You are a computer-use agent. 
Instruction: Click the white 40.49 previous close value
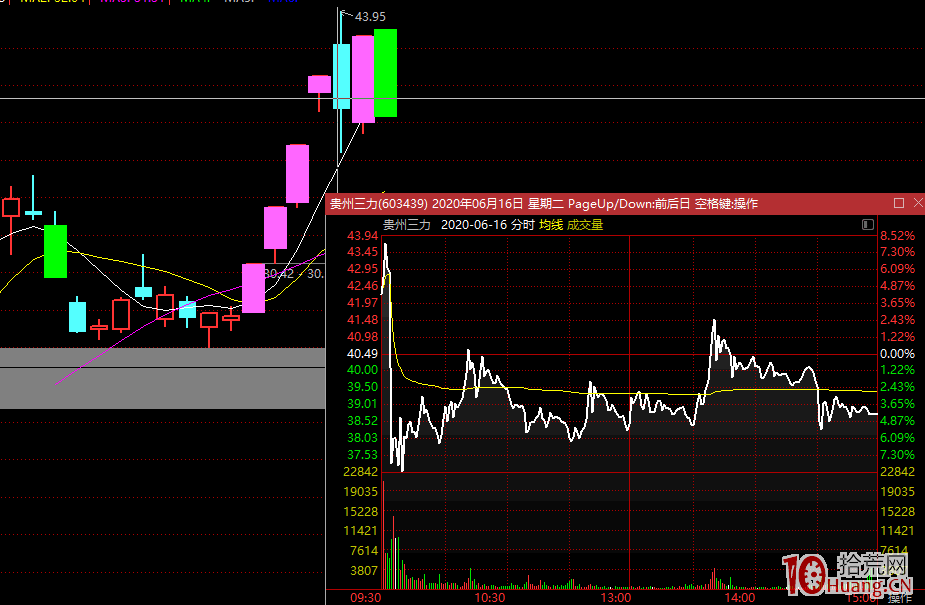[x=362, y=354]
